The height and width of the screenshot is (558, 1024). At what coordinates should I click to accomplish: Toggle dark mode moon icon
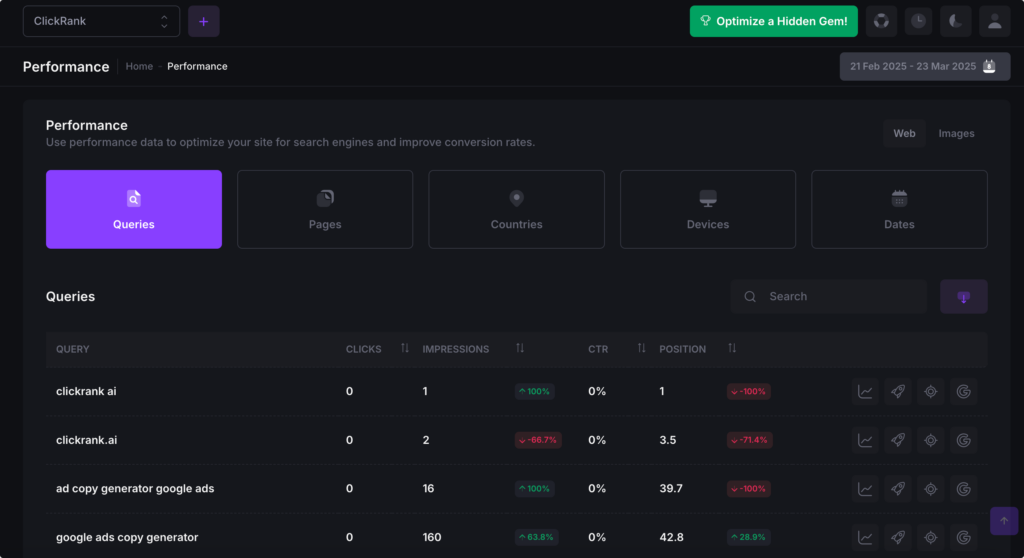955,22
